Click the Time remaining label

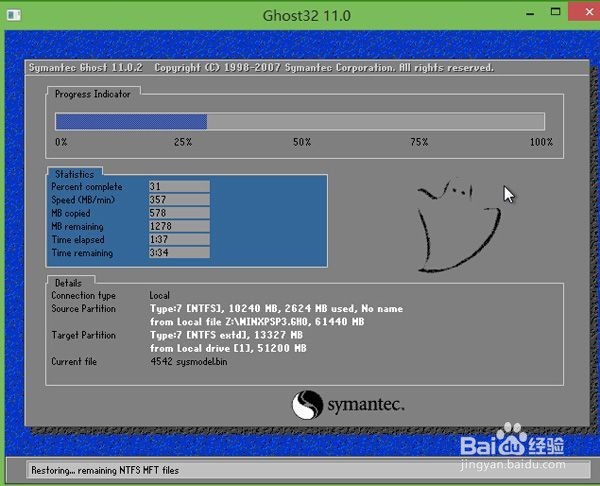click(x=82, y=253)
